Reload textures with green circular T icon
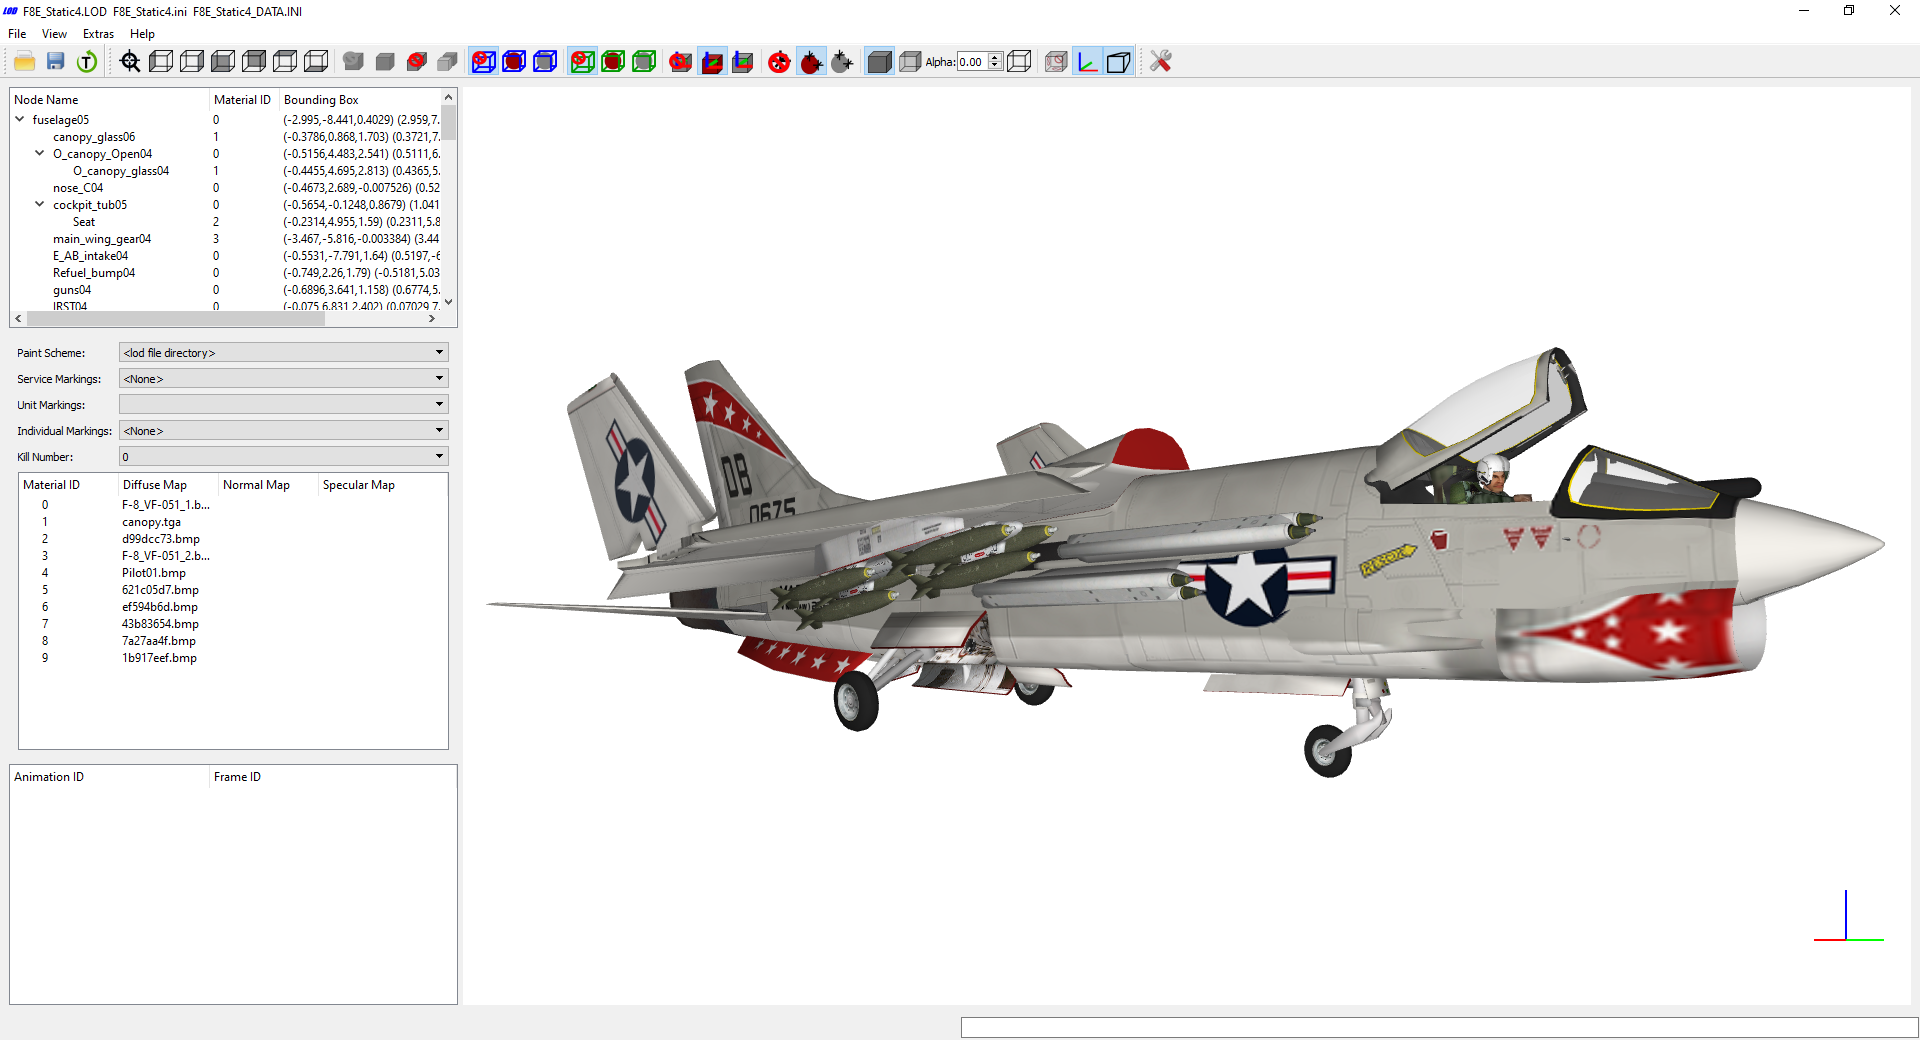The height and width of the screenshot is (1040, 1920). (x=87, y=62)
